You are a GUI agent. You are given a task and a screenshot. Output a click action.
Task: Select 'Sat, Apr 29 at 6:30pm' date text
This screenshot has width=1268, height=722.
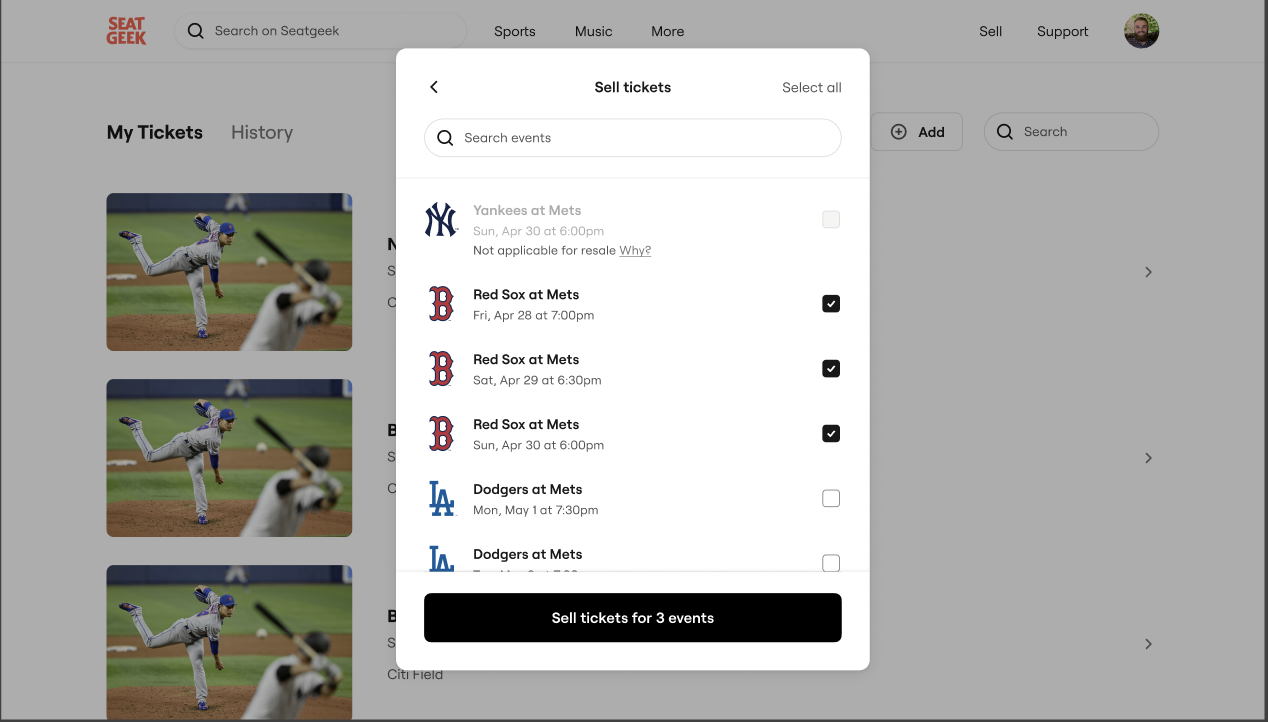(537, 381)
